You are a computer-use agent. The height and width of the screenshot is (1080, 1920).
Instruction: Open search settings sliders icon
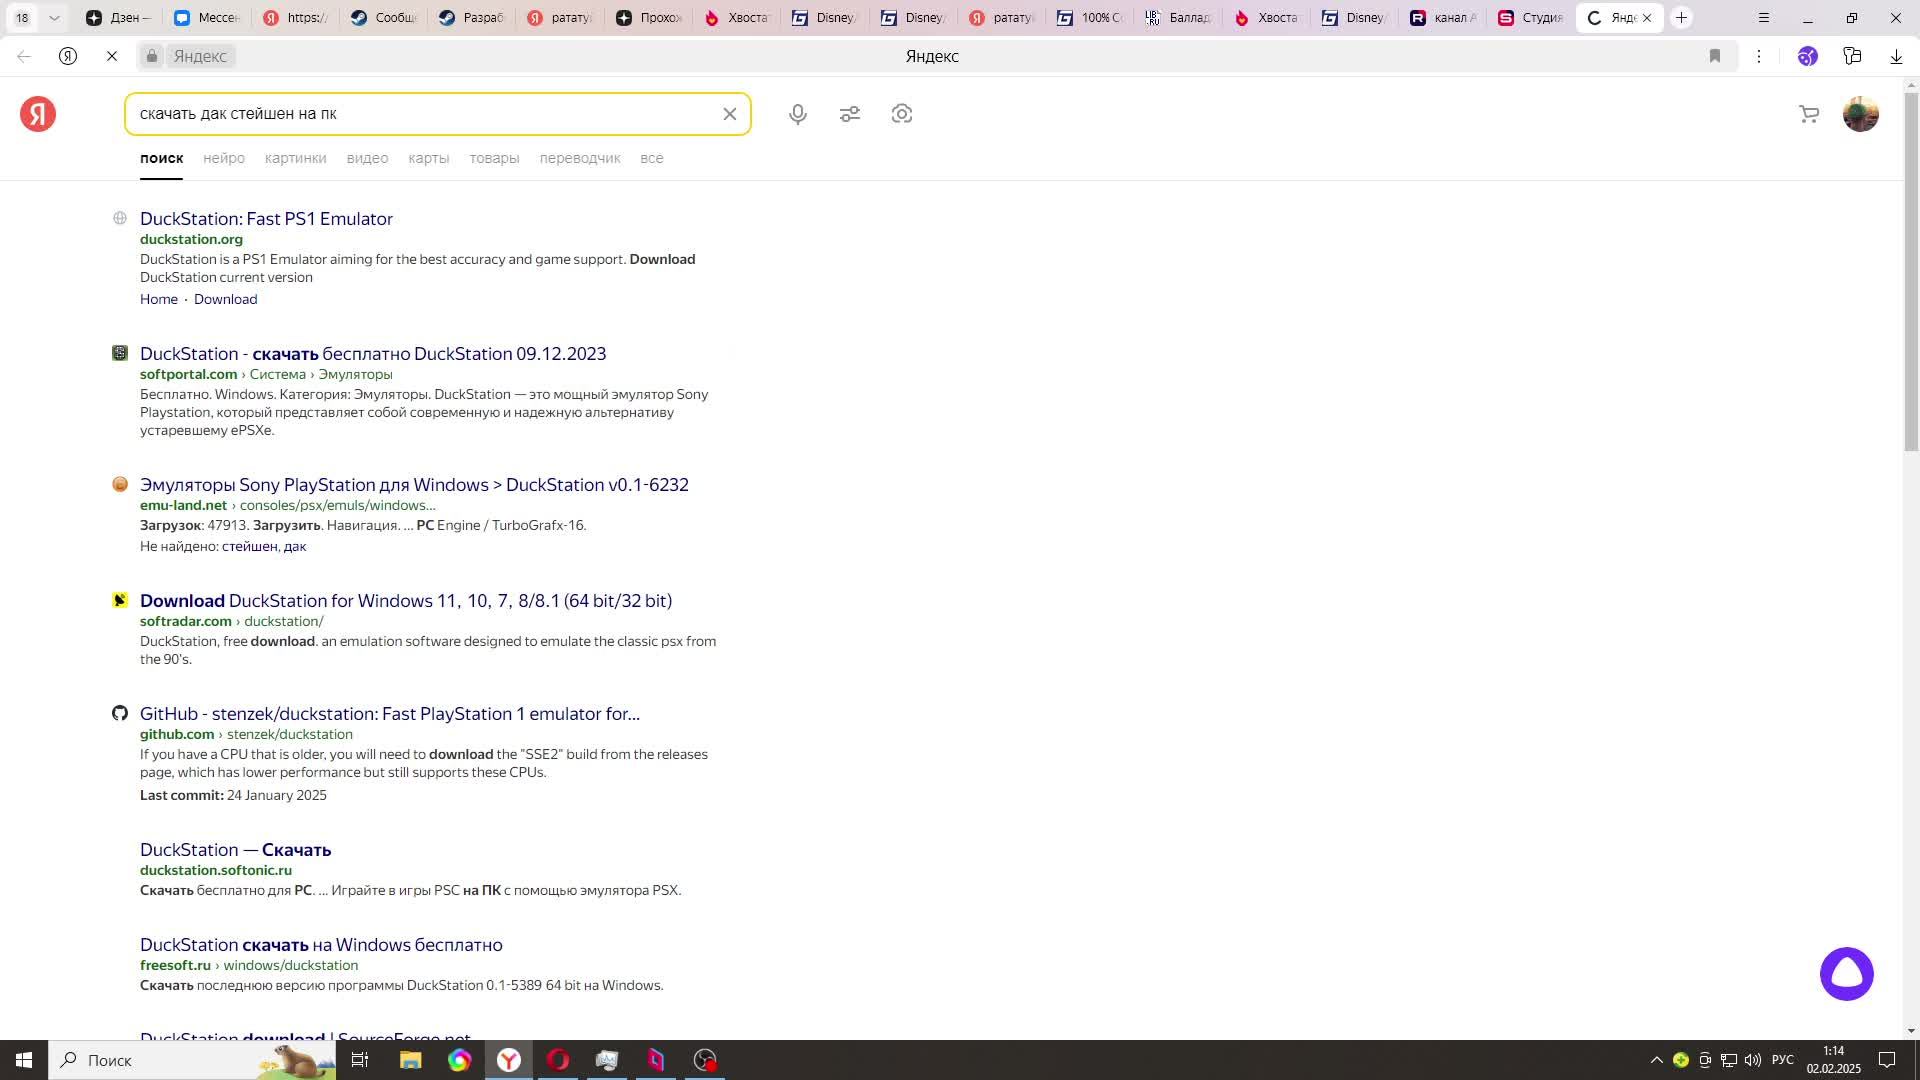pos(850,114)
